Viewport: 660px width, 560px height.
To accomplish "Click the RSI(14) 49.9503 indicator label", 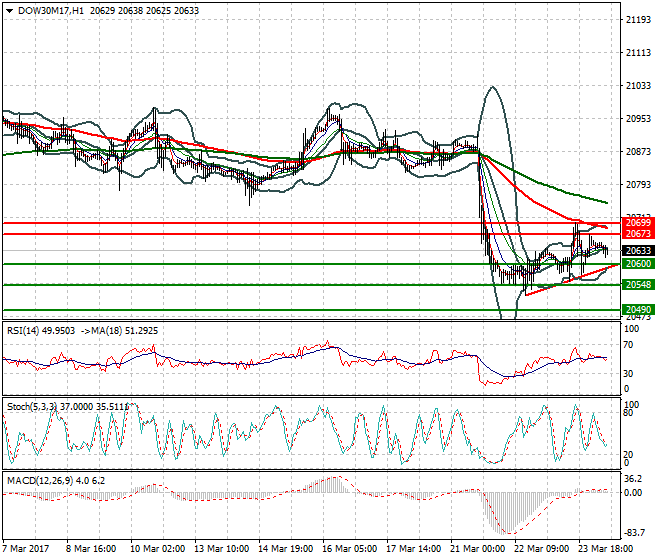I will pyautogui.click(x=41, y=331).
